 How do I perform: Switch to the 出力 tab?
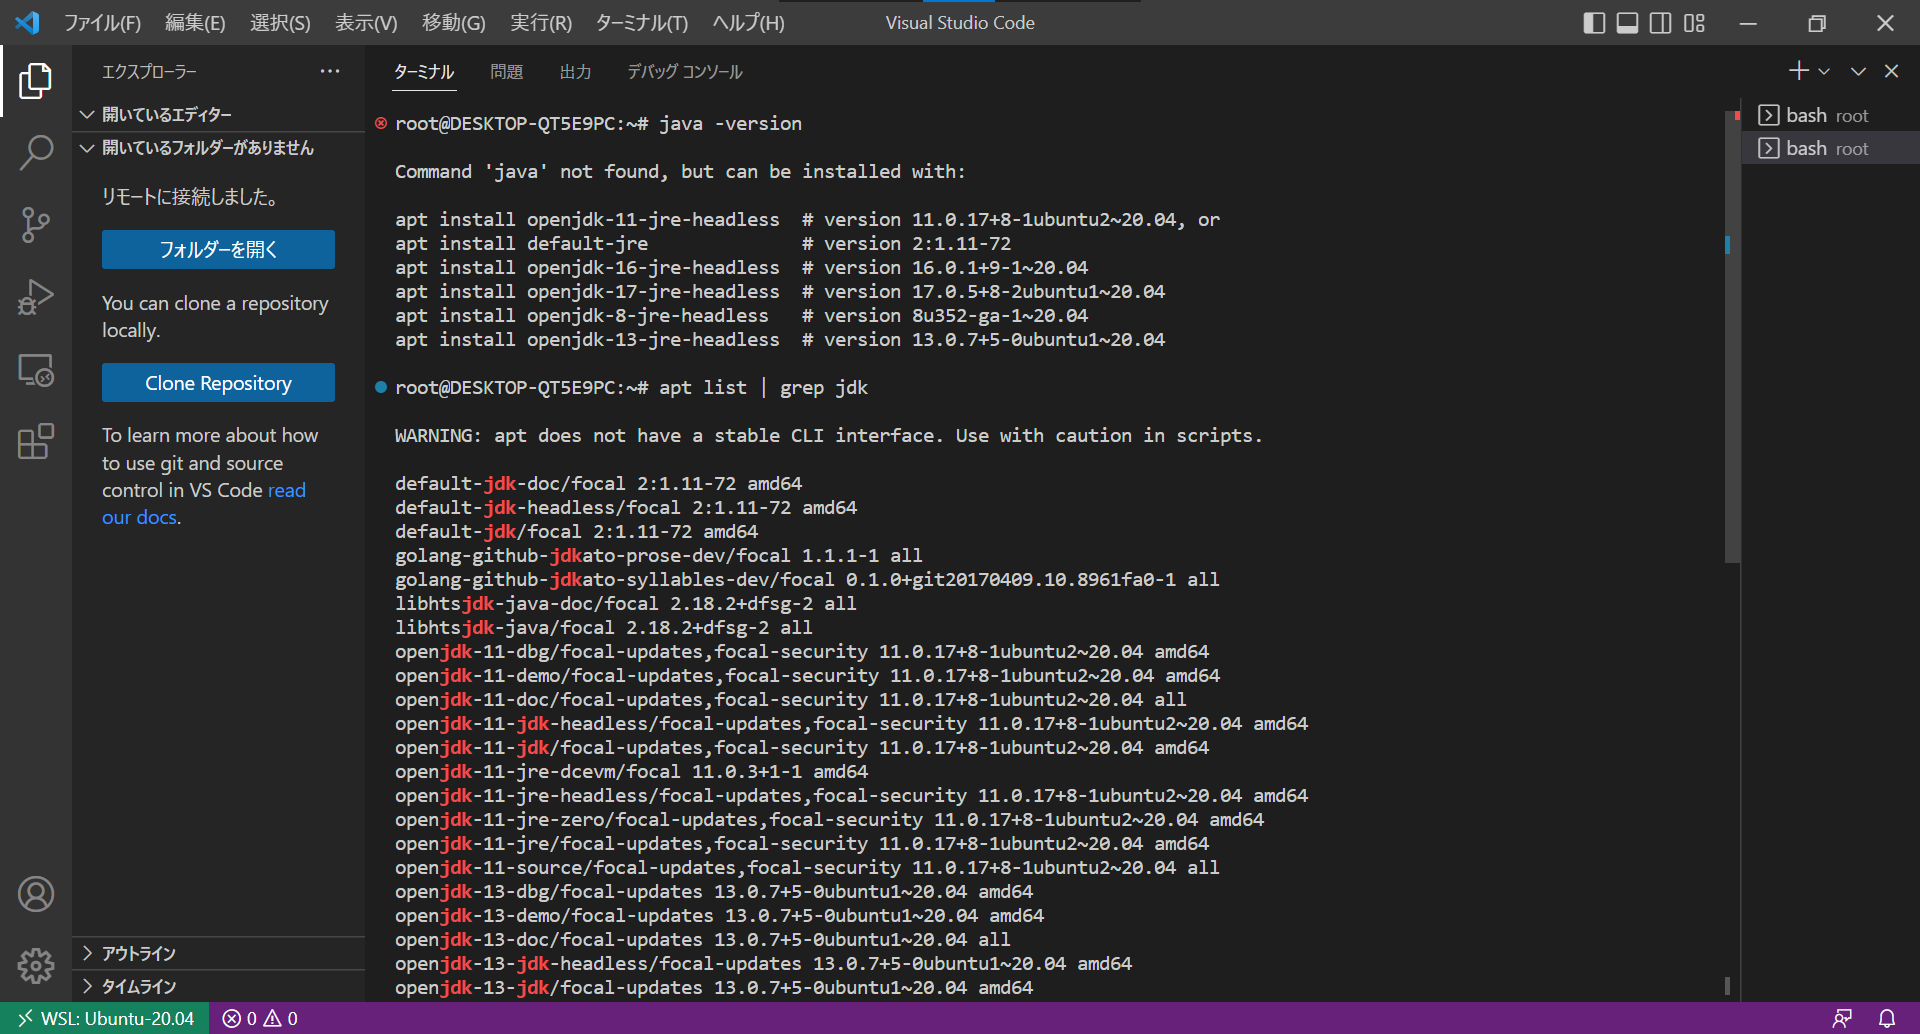point(575,72)
